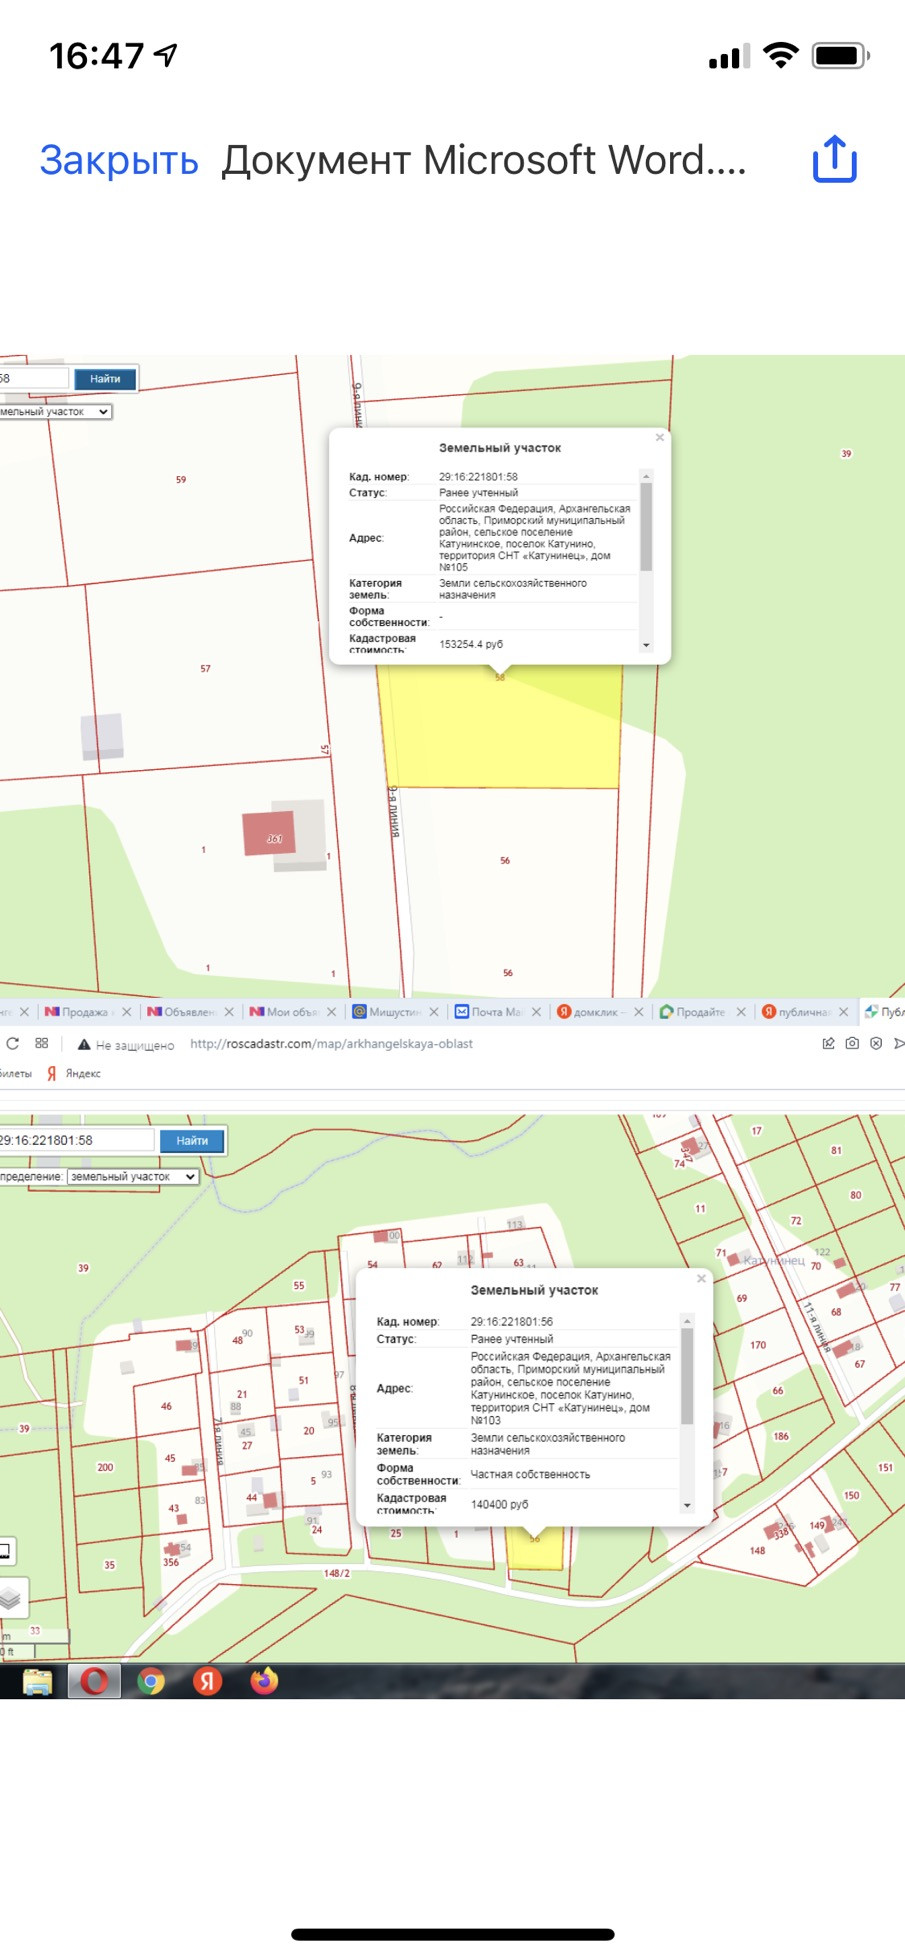This screenshot has height=1960, width=905.
Task: Click the red building labeled 361 in the upper map
Action: (x=269, y=834)
